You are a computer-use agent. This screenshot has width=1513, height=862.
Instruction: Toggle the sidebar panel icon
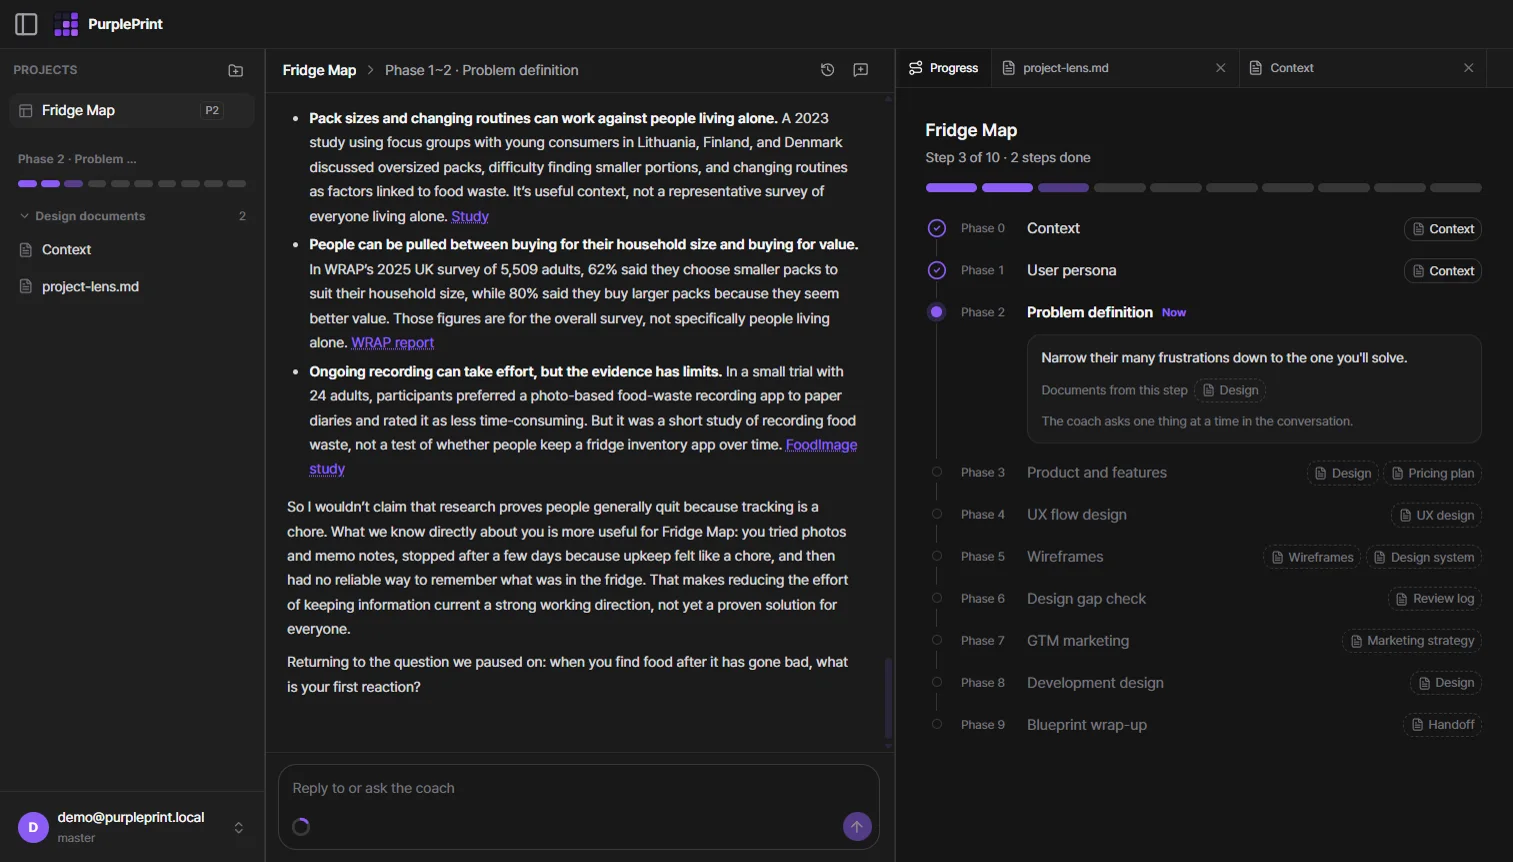pyautogui.click(x=26, y=24)
